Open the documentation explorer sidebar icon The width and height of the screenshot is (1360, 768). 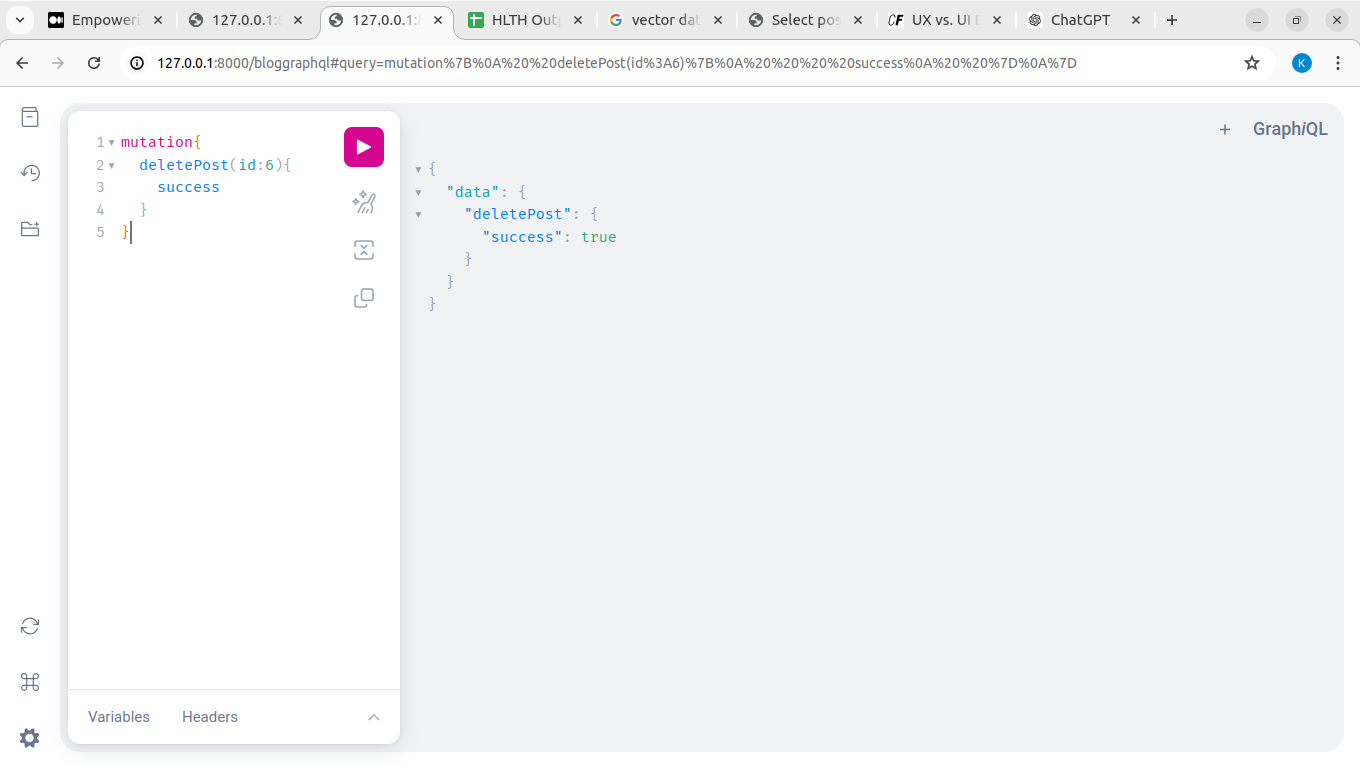pyautogui.click(x=30, y=117)
